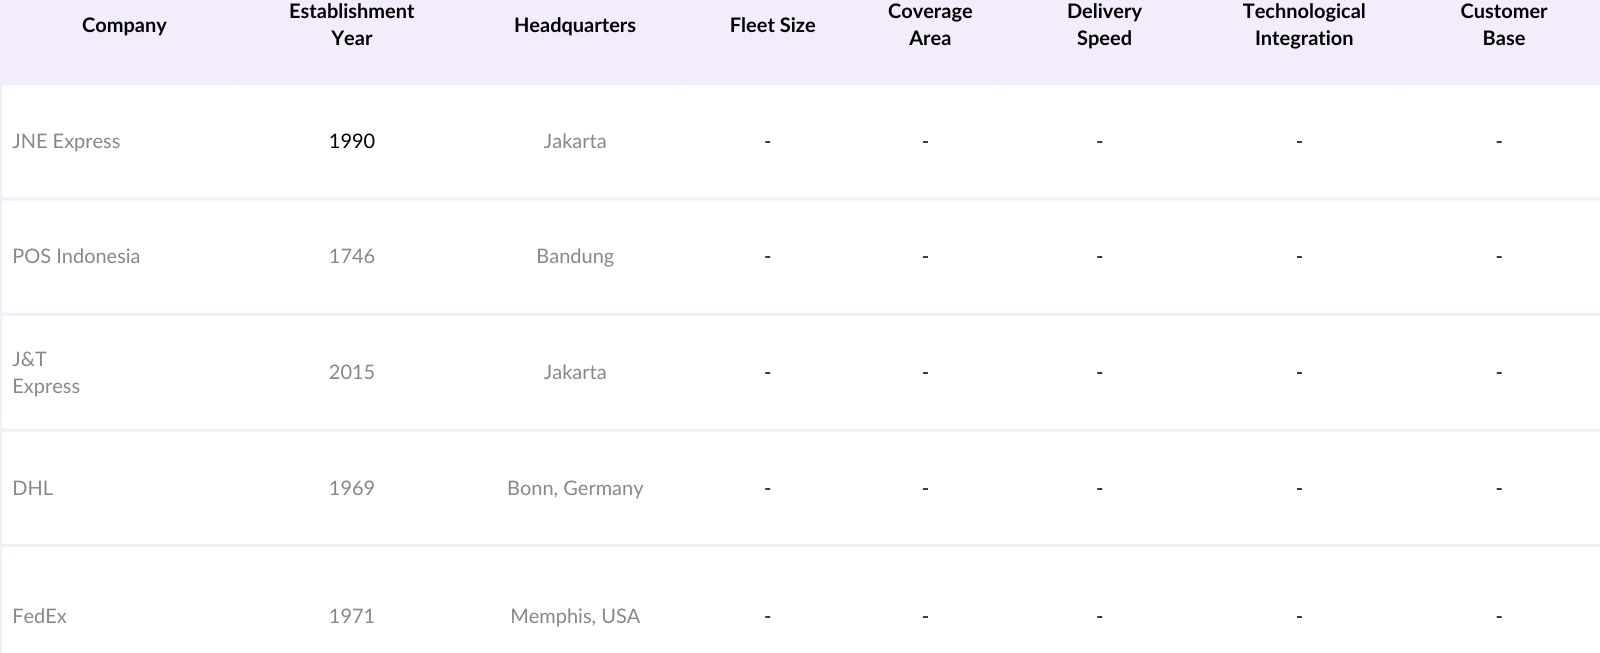
Task: Click the Bonn, Germany headquarters cell
Action: pyautogui.click(x=574, y=488)
